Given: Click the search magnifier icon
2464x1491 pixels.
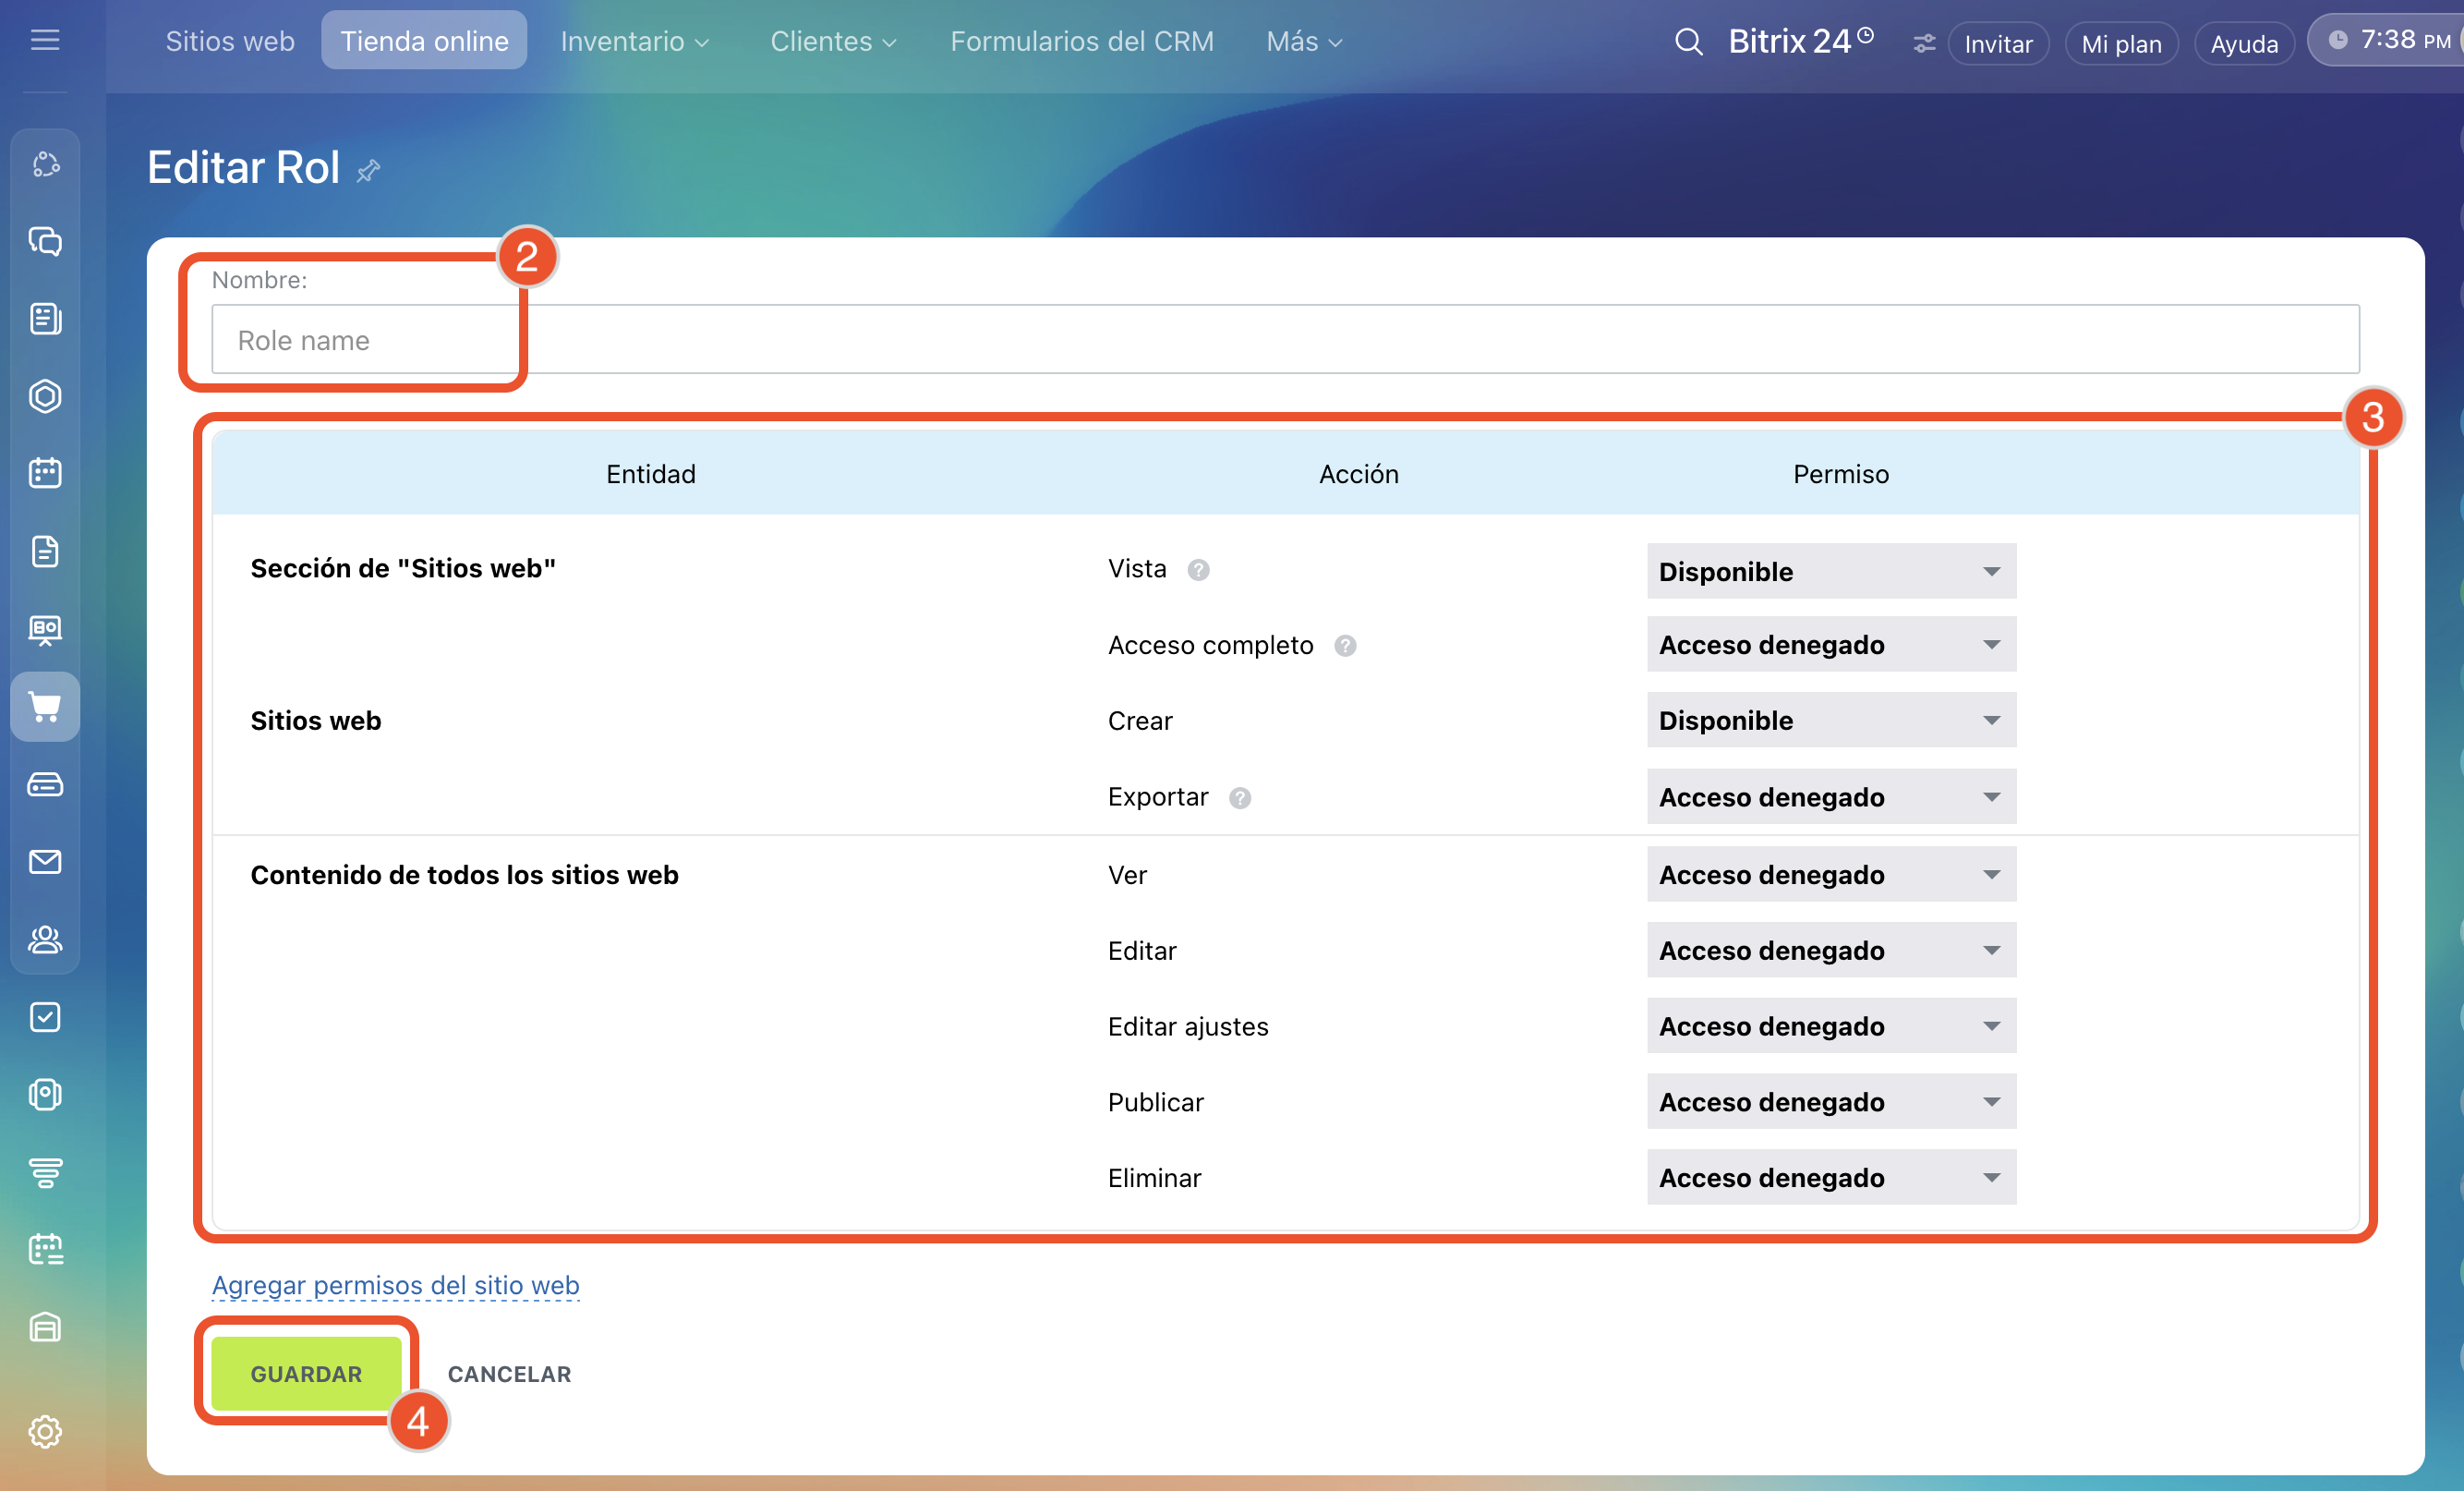Looking at the screenshot, I should (x=1688, y=42).
